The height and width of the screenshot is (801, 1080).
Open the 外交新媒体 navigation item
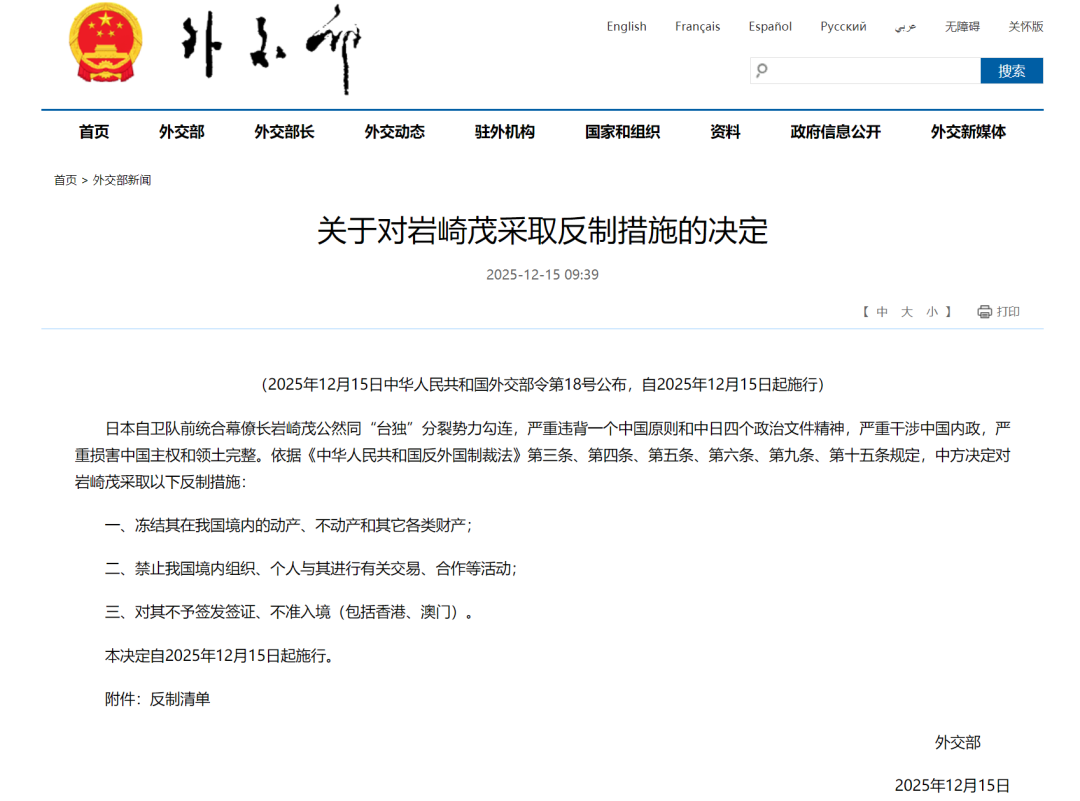[x=968, y=132]
